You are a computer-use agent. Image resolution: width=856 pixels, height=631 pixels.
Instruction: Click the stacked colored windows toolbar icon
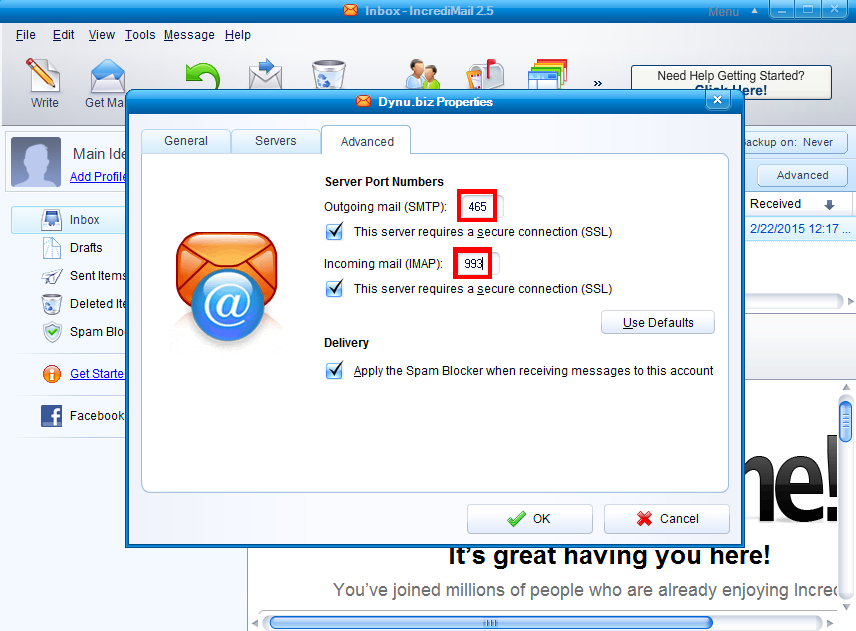[548, 74]
